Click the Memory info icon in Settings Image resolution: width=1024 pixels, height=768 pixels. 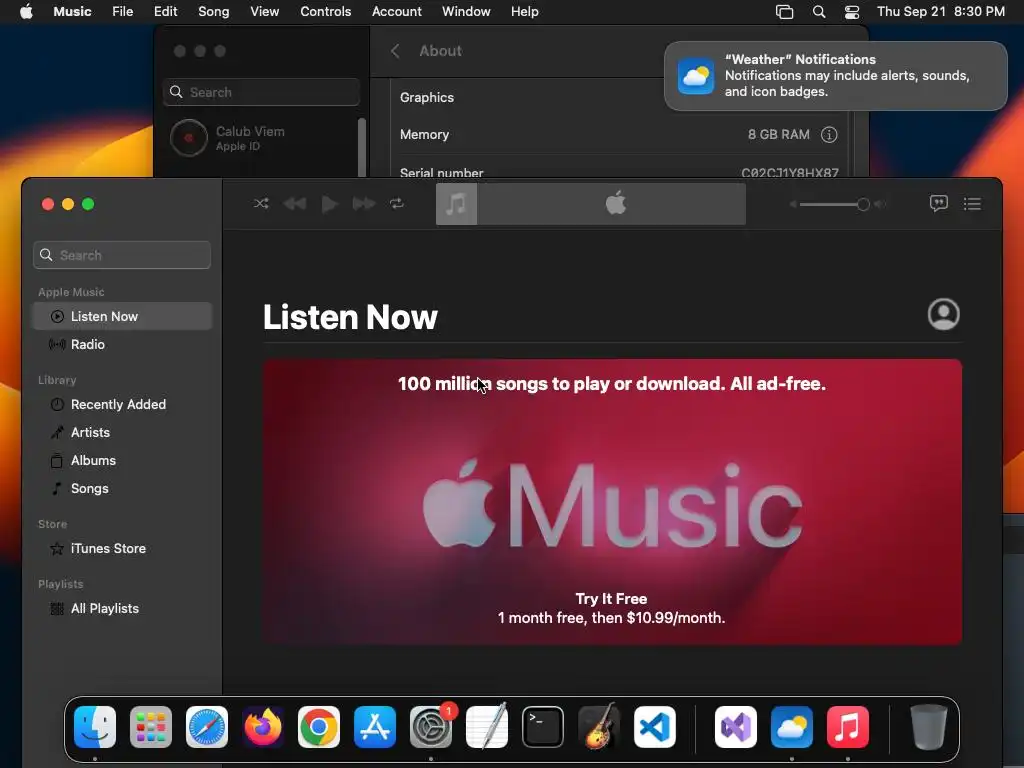click(829, 135)
